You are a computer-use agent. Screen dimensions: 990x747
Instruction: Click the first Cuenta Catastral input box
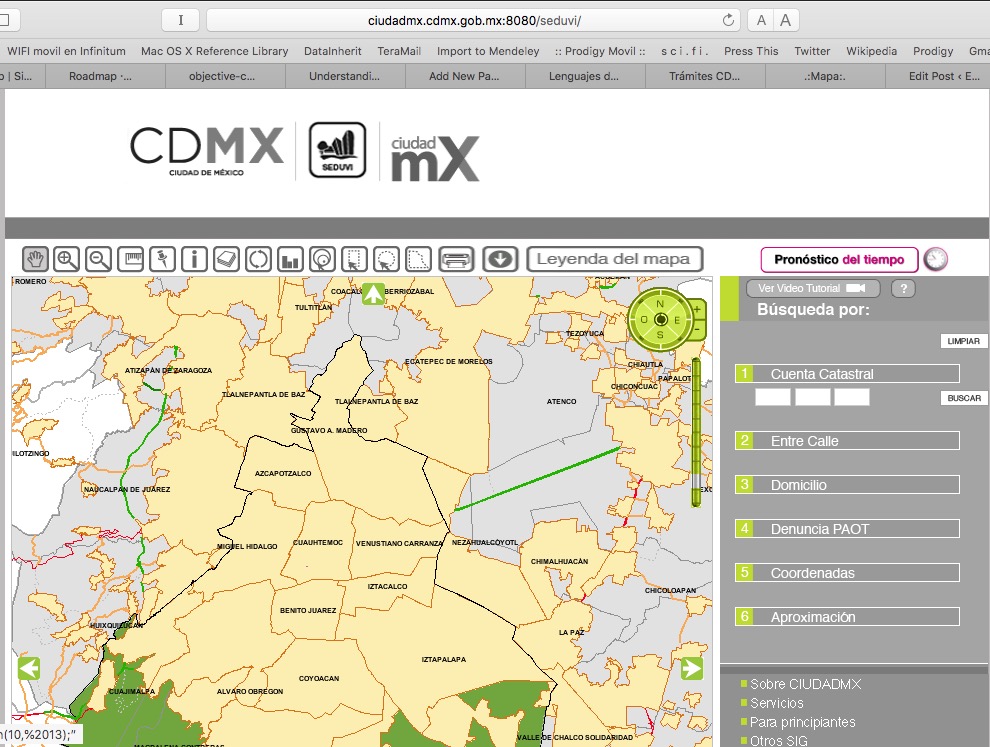coord(772,397)
